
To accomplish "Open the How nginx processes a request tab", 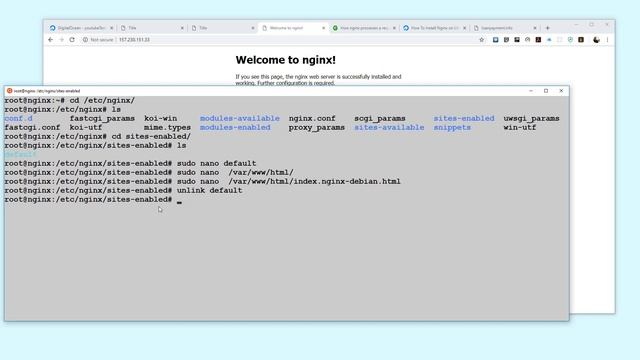I will point(364,28).
